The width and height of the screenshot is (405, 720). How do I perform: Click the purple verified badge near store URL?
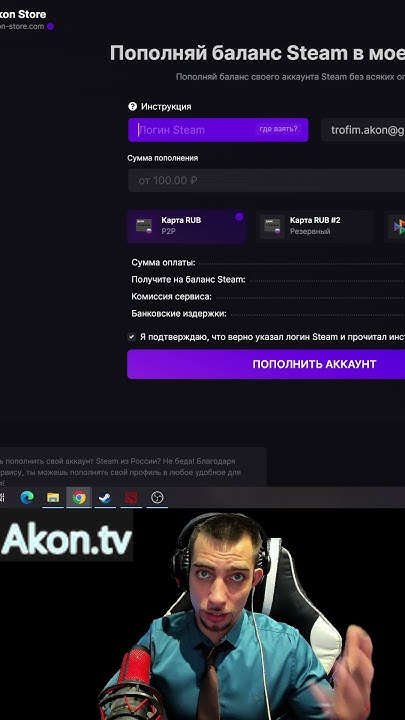[x=51, y=26]
